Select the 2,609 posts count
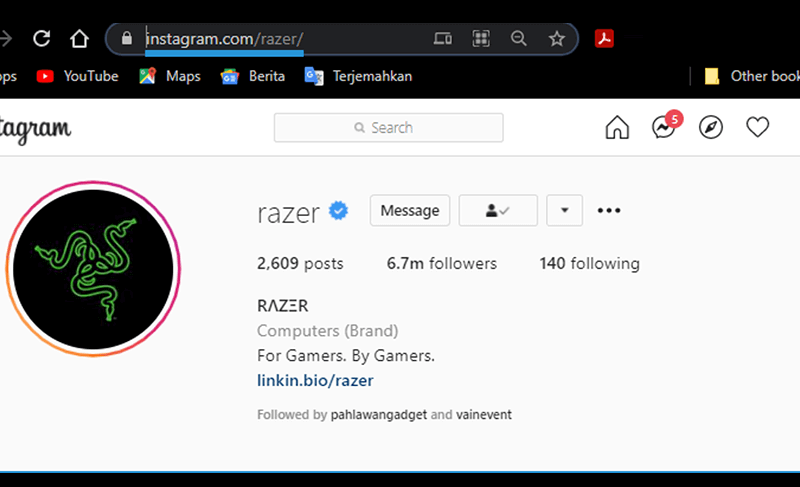 coord(300,263)
